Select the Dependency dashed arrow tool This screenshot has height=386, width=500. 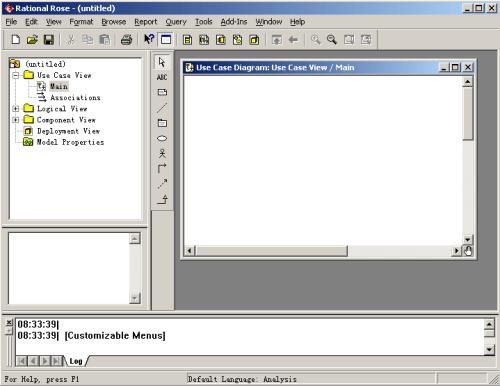[x=162, y=184]
